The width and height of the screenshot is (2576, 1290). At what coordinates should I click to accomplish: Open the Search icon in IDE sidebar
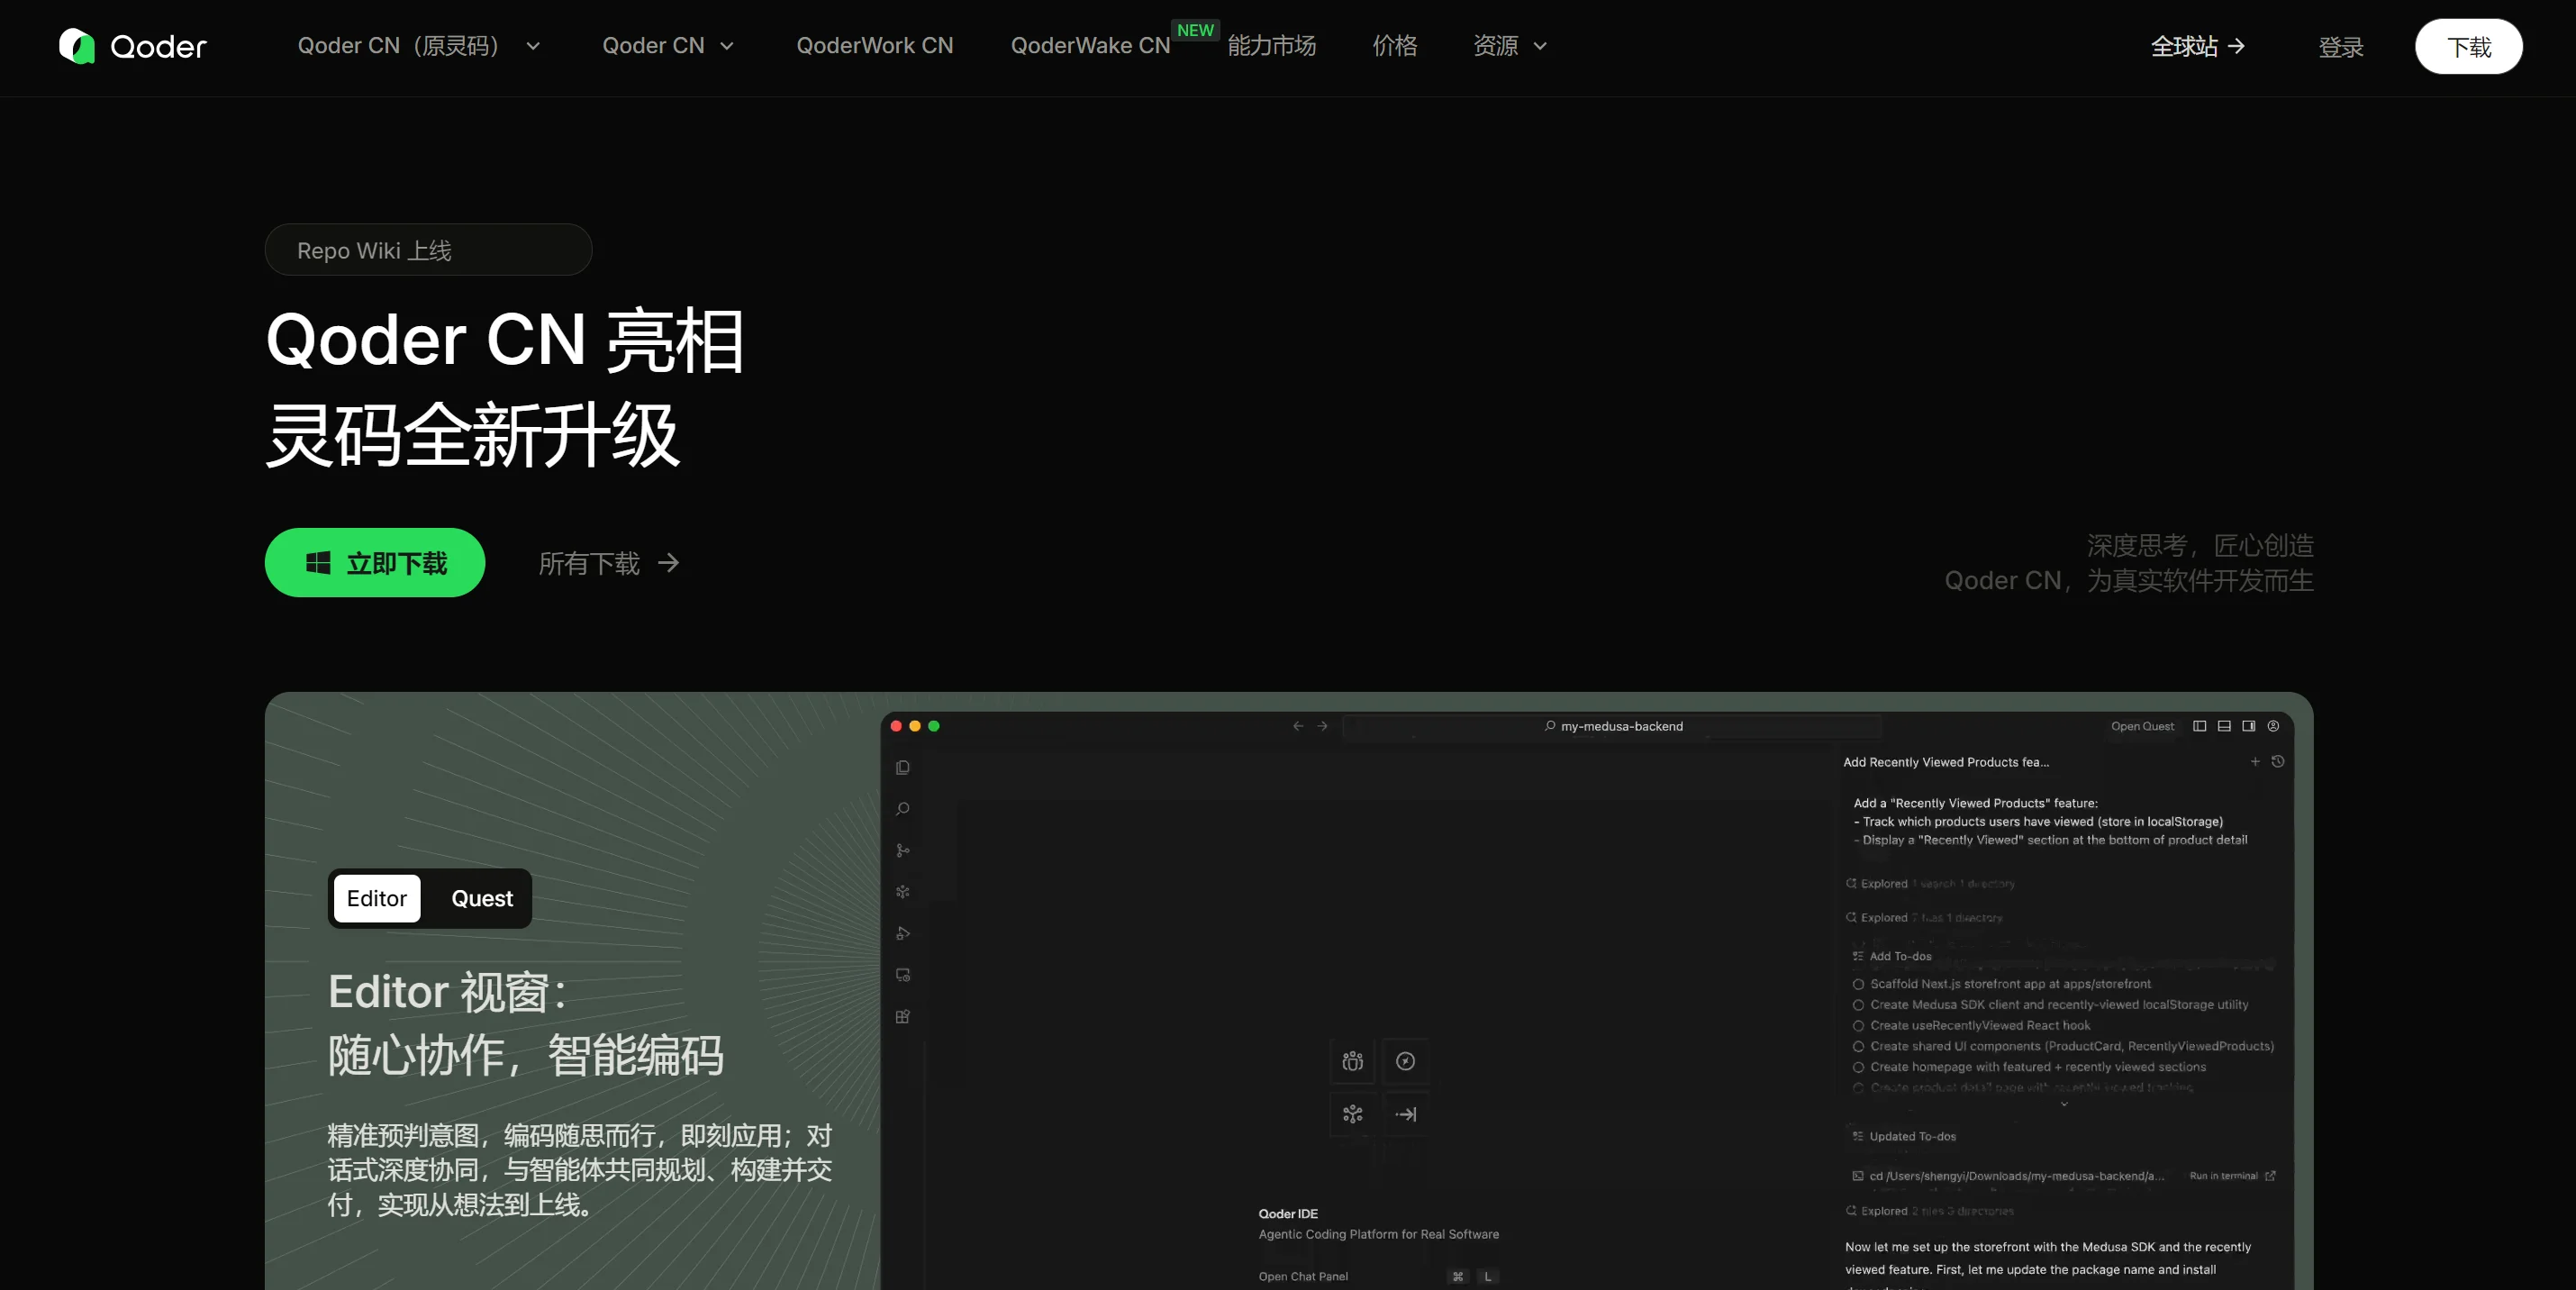(x=903, y=809)
